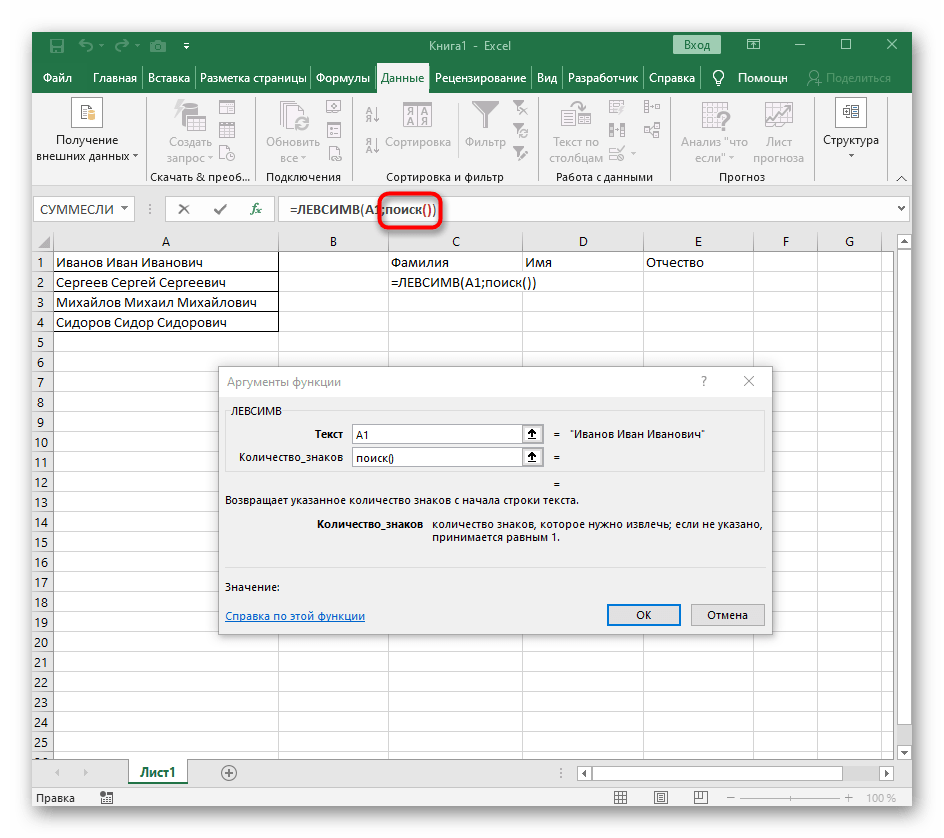Image resolution: width=944 pixels, height=838 pixels.
Task: Click the Количество_знаков input field
Action: (436, 458)
